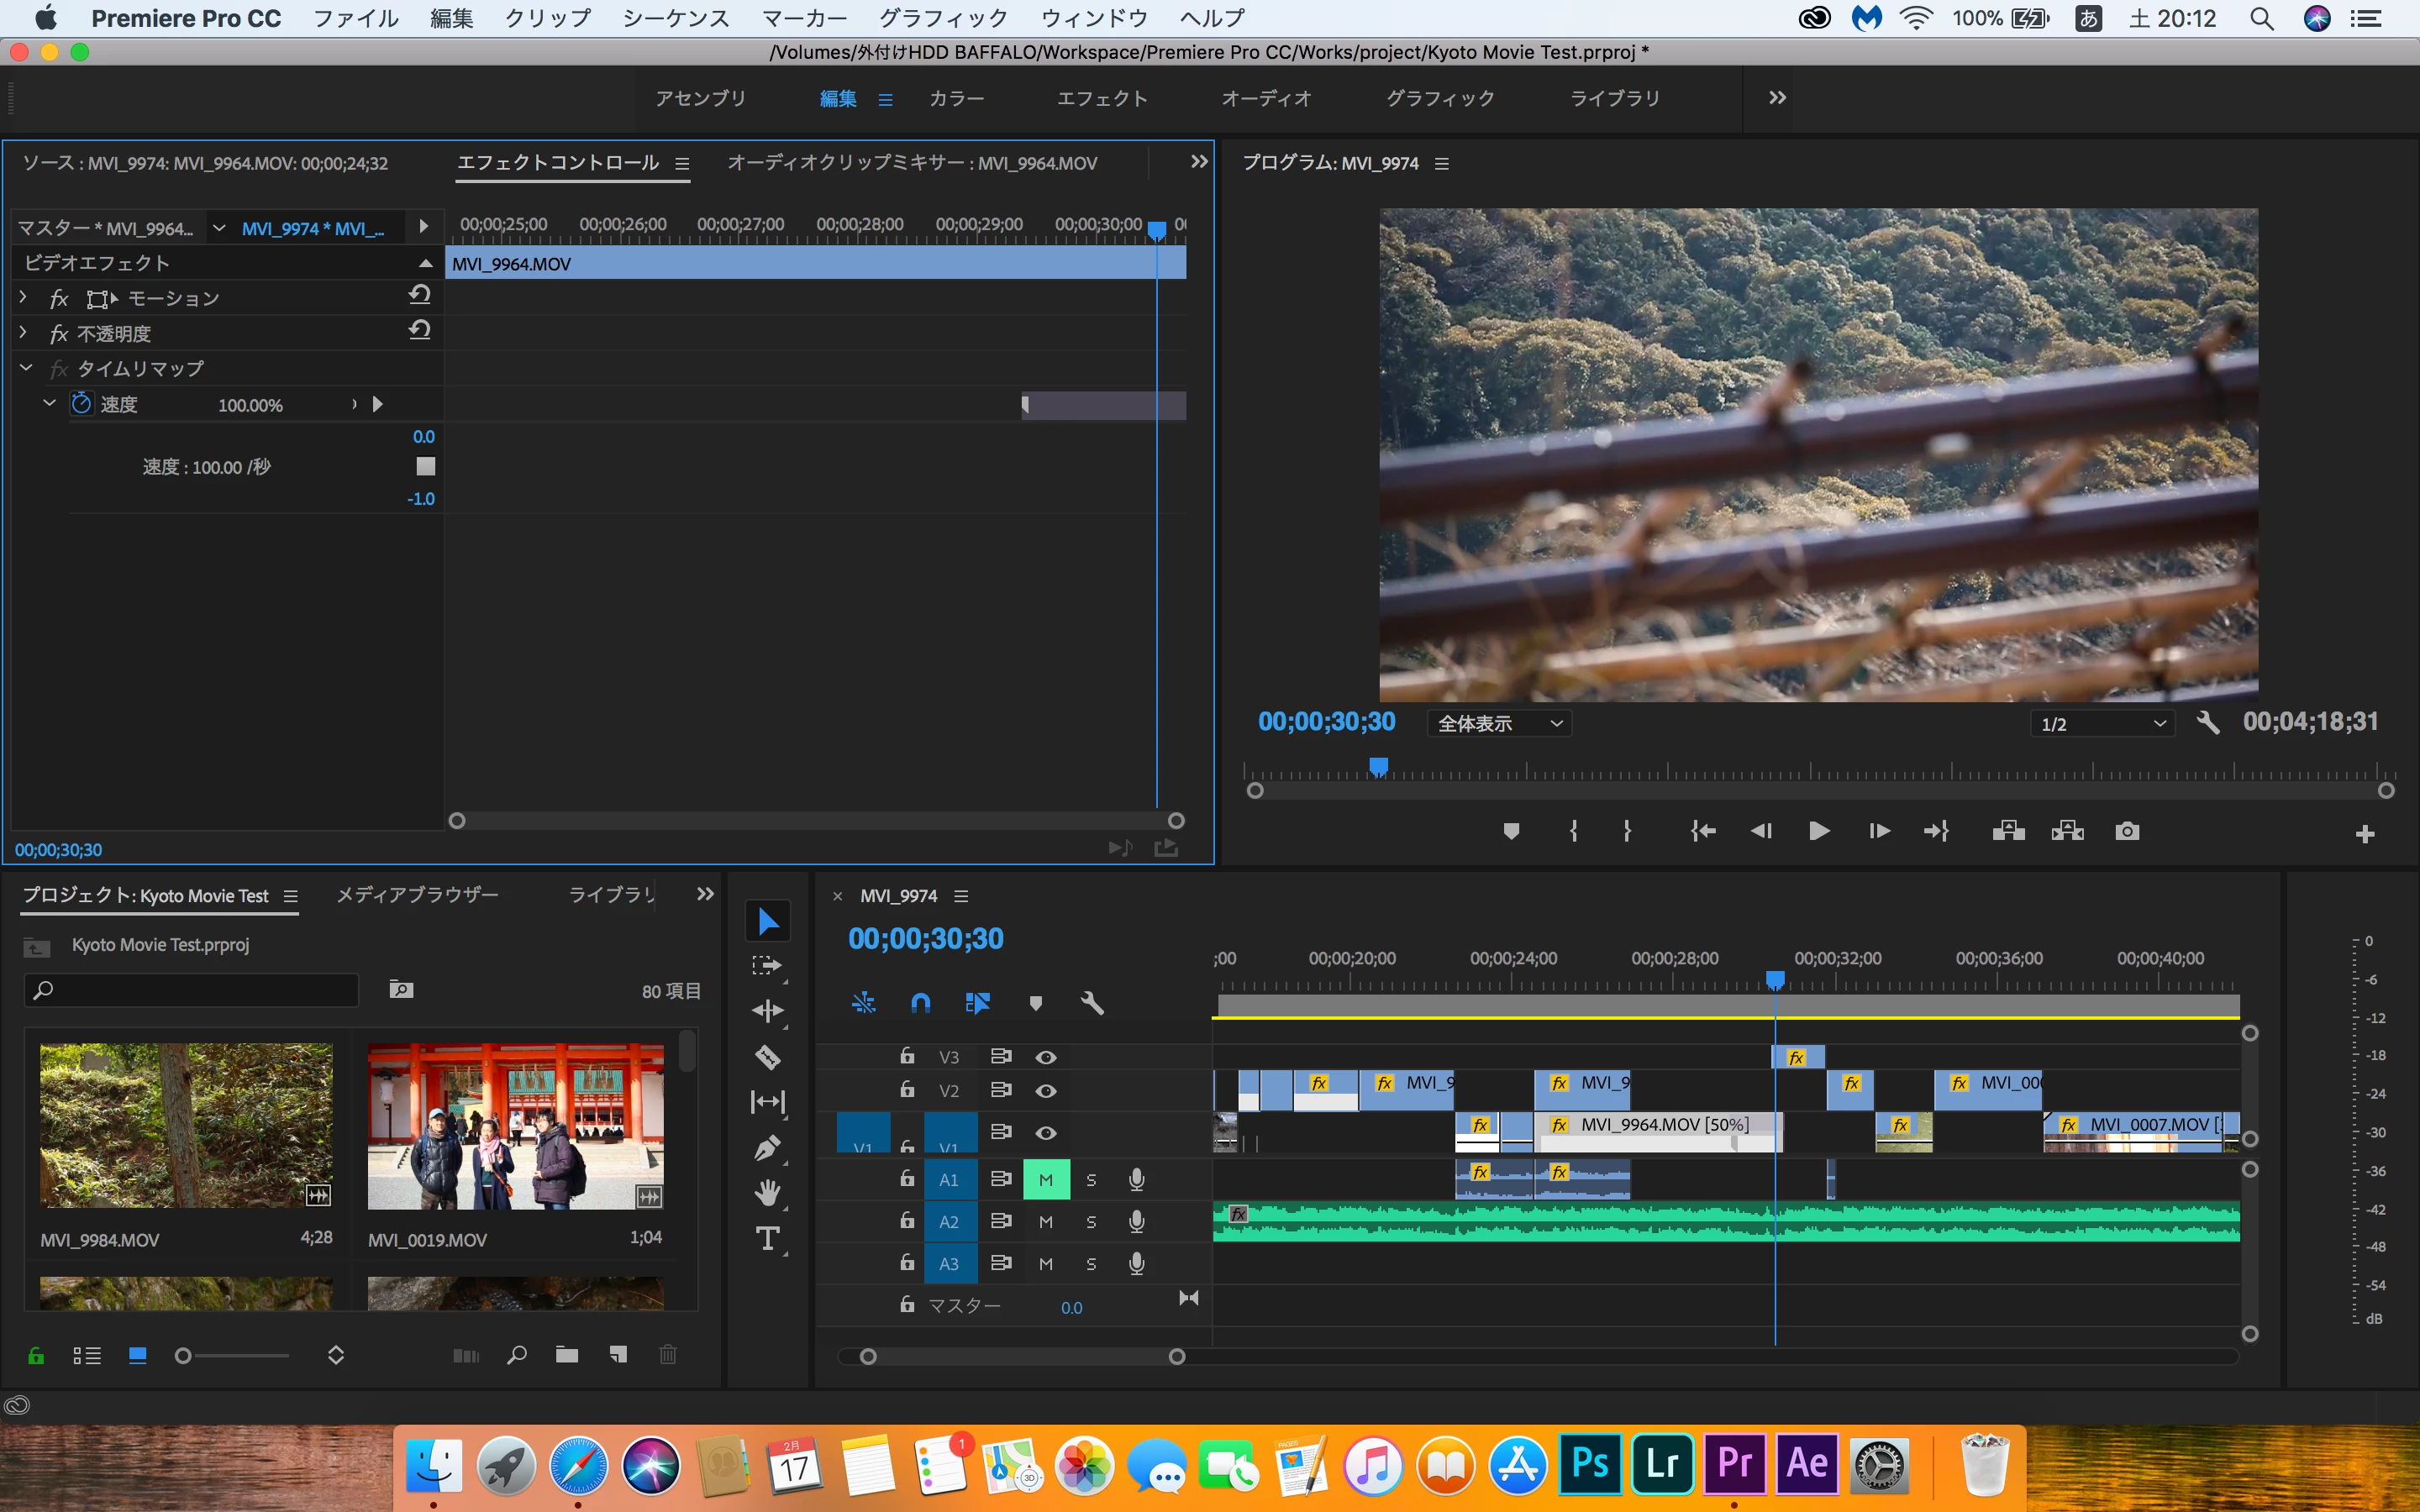Open the メディアブラウザー panel tab
This screenshot has height=1512, width=2420.
417,895
